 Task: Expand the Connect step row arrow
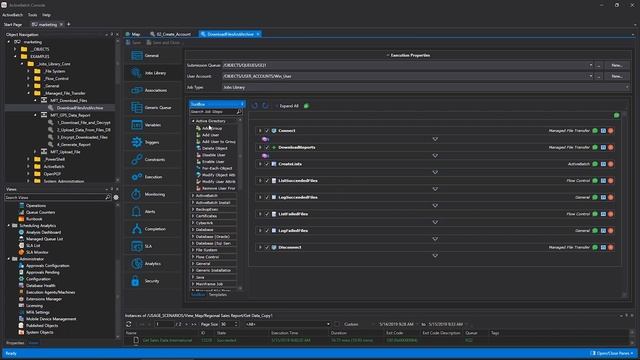tap(260, 131)
